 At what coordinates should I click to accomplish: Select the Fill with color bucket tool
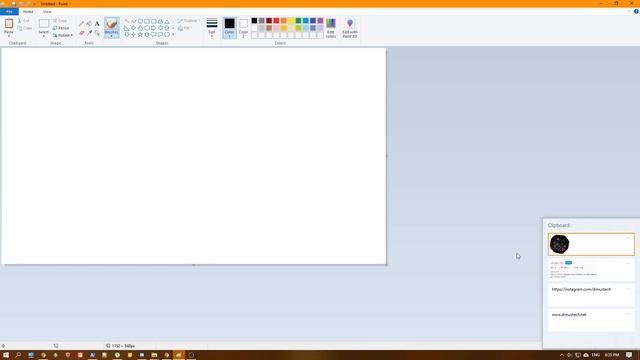click(x=89, y=24)
